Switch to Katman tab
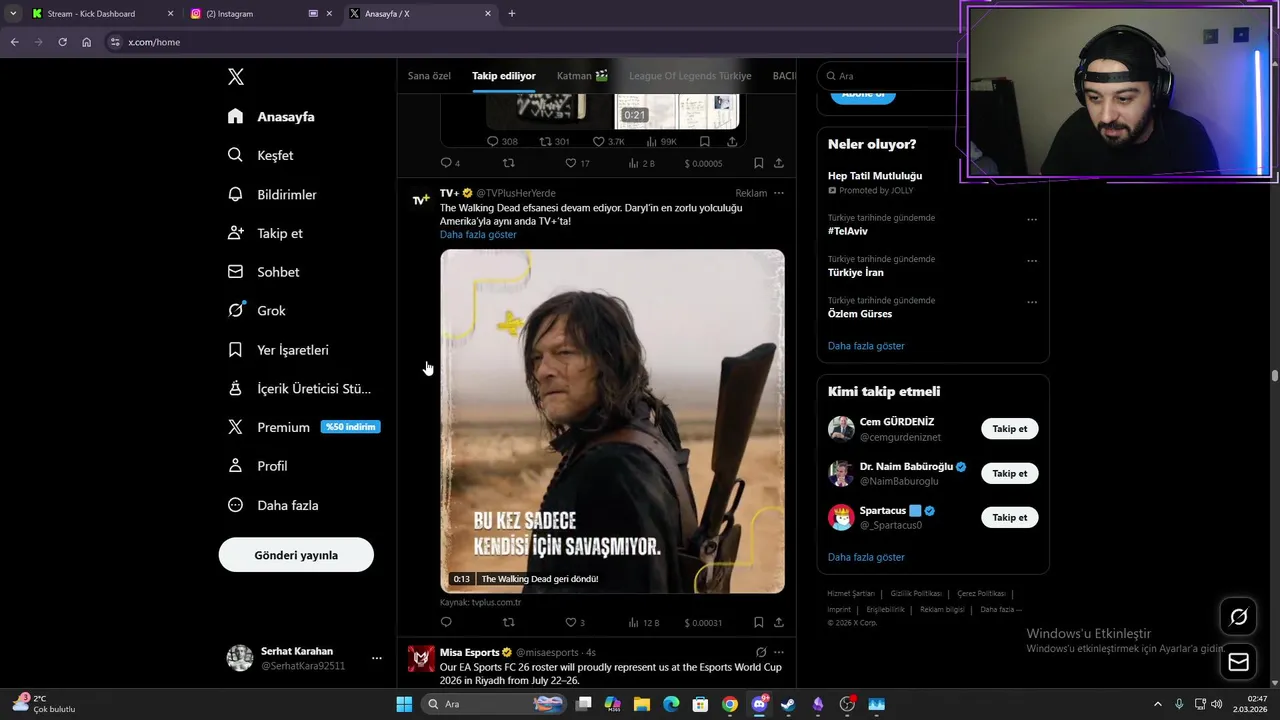1280x720 pixels. click(x=582, y=76)
